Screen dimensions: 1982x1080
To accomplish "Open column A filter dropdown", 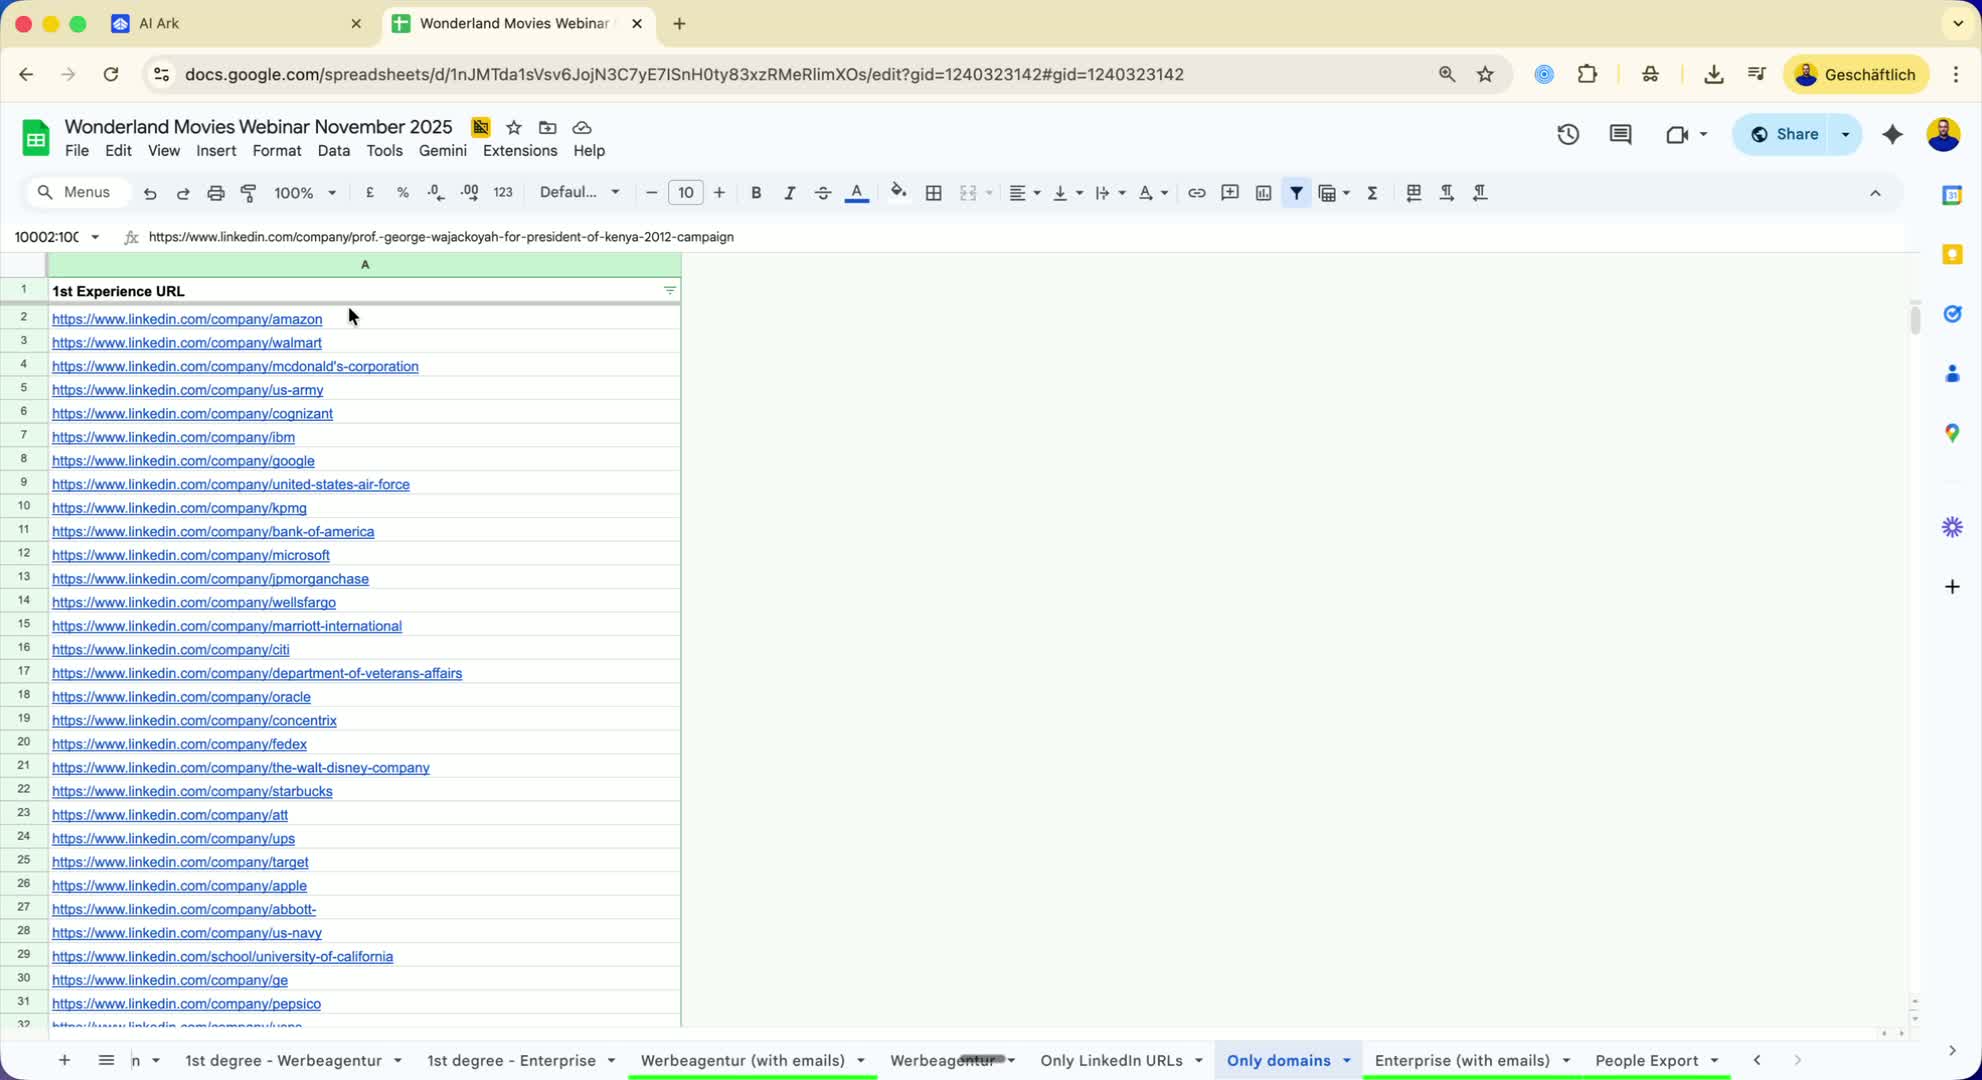I will point(669,291).
